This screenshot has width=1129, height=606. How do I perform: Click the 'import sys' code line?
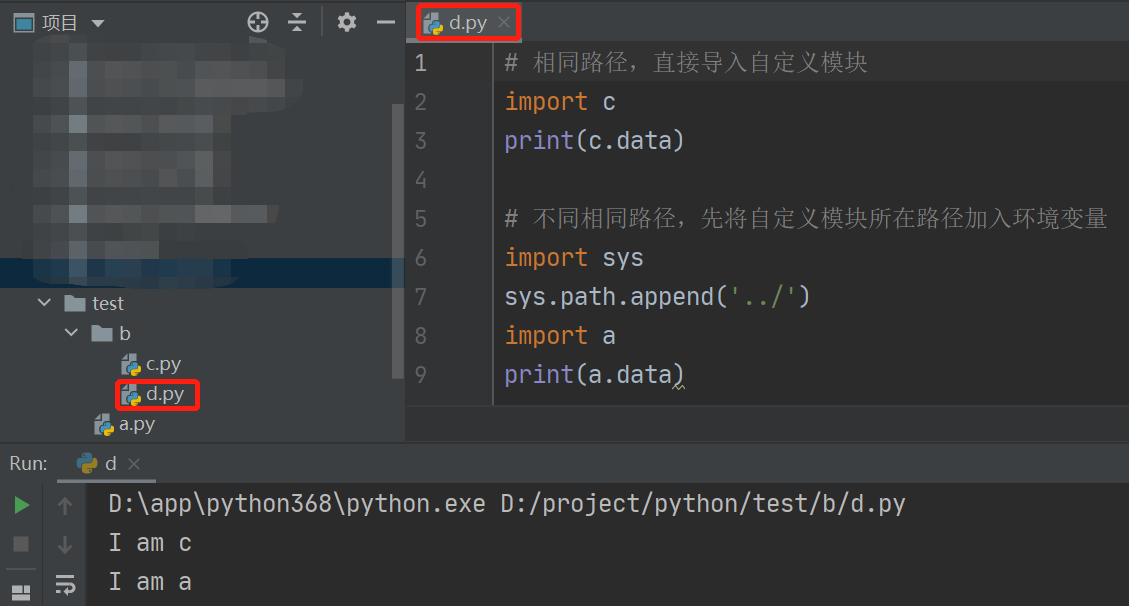pyautogui.click(x=574, y=258)
